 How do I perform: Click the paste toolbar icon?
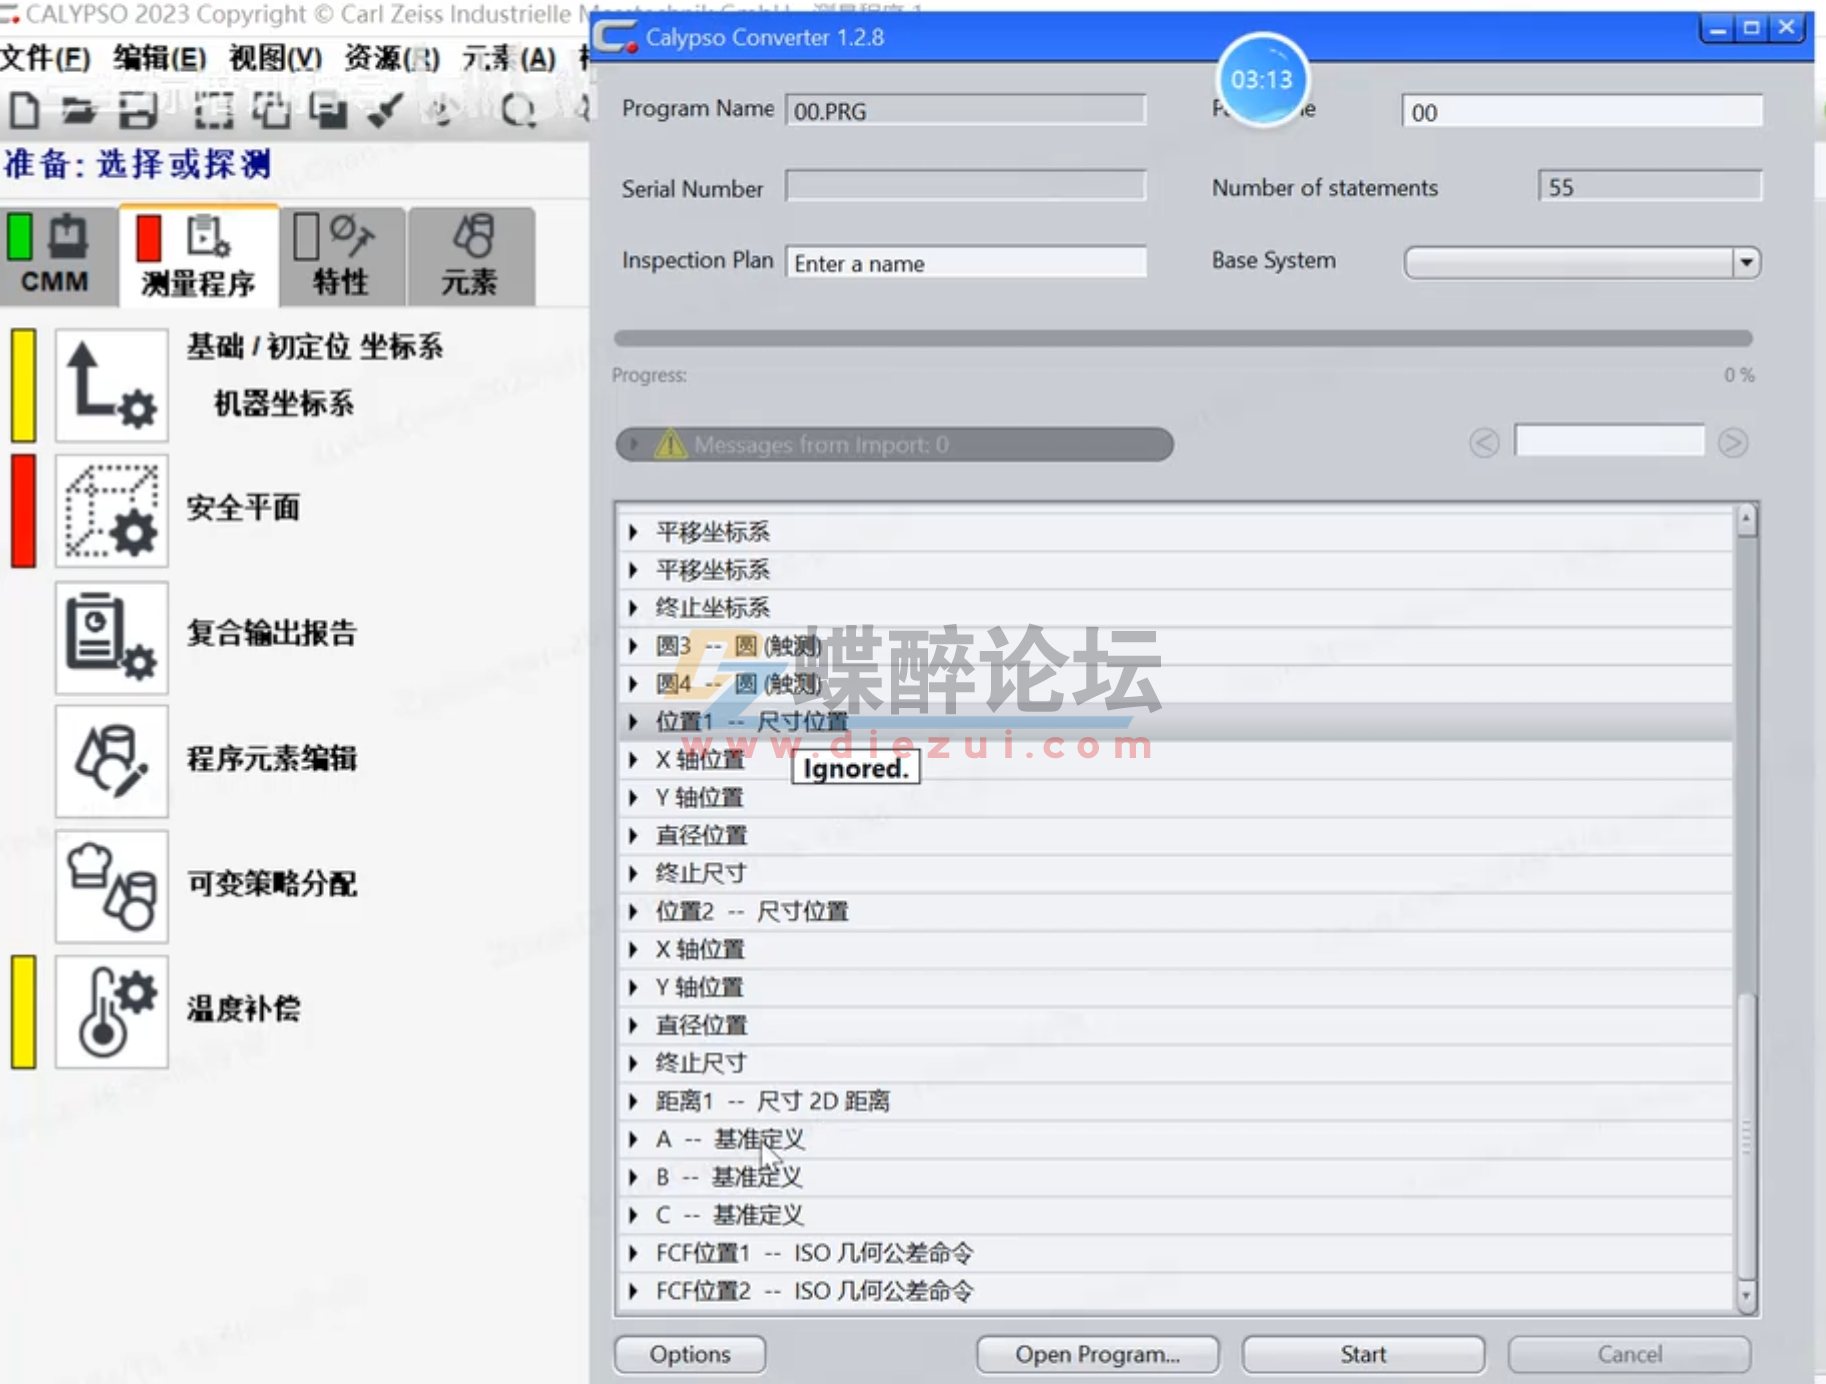click(x=329, y=110)
